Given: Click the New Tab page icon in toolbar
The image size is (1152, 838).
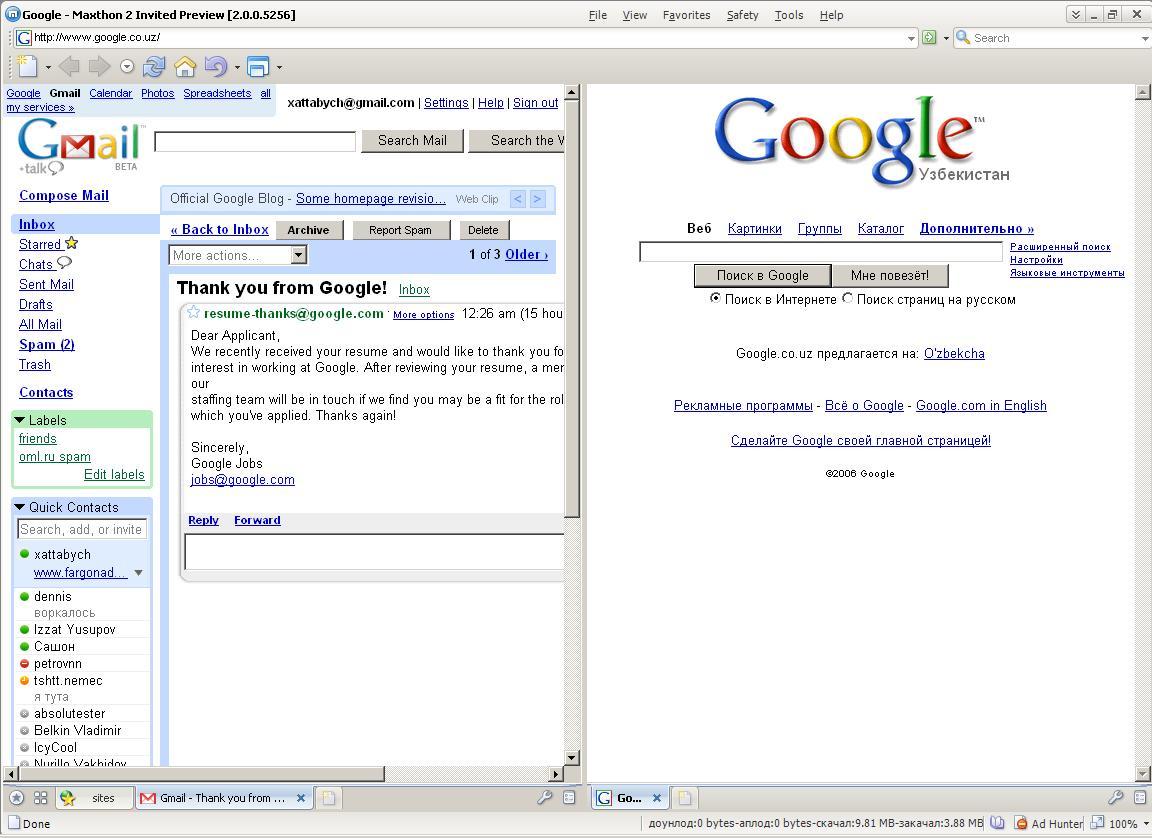Looking at the screenshot, I should (x=28, y=67).
